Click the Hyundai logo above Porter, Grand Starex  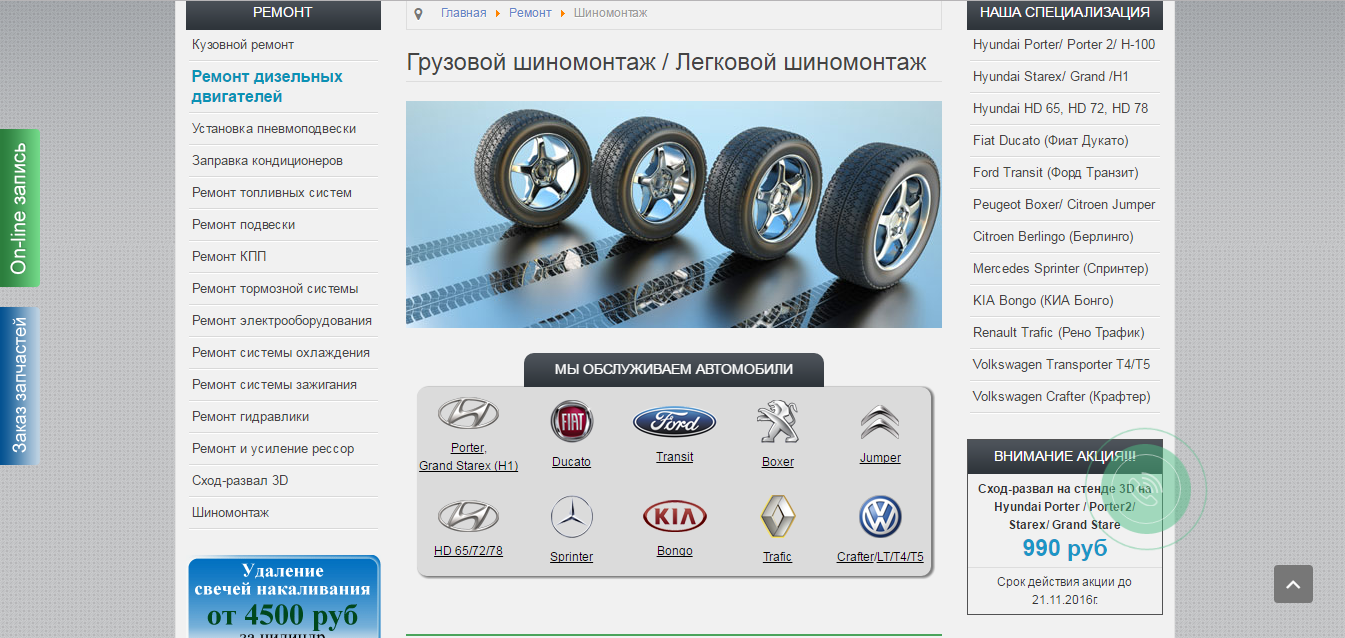[468, 413]
